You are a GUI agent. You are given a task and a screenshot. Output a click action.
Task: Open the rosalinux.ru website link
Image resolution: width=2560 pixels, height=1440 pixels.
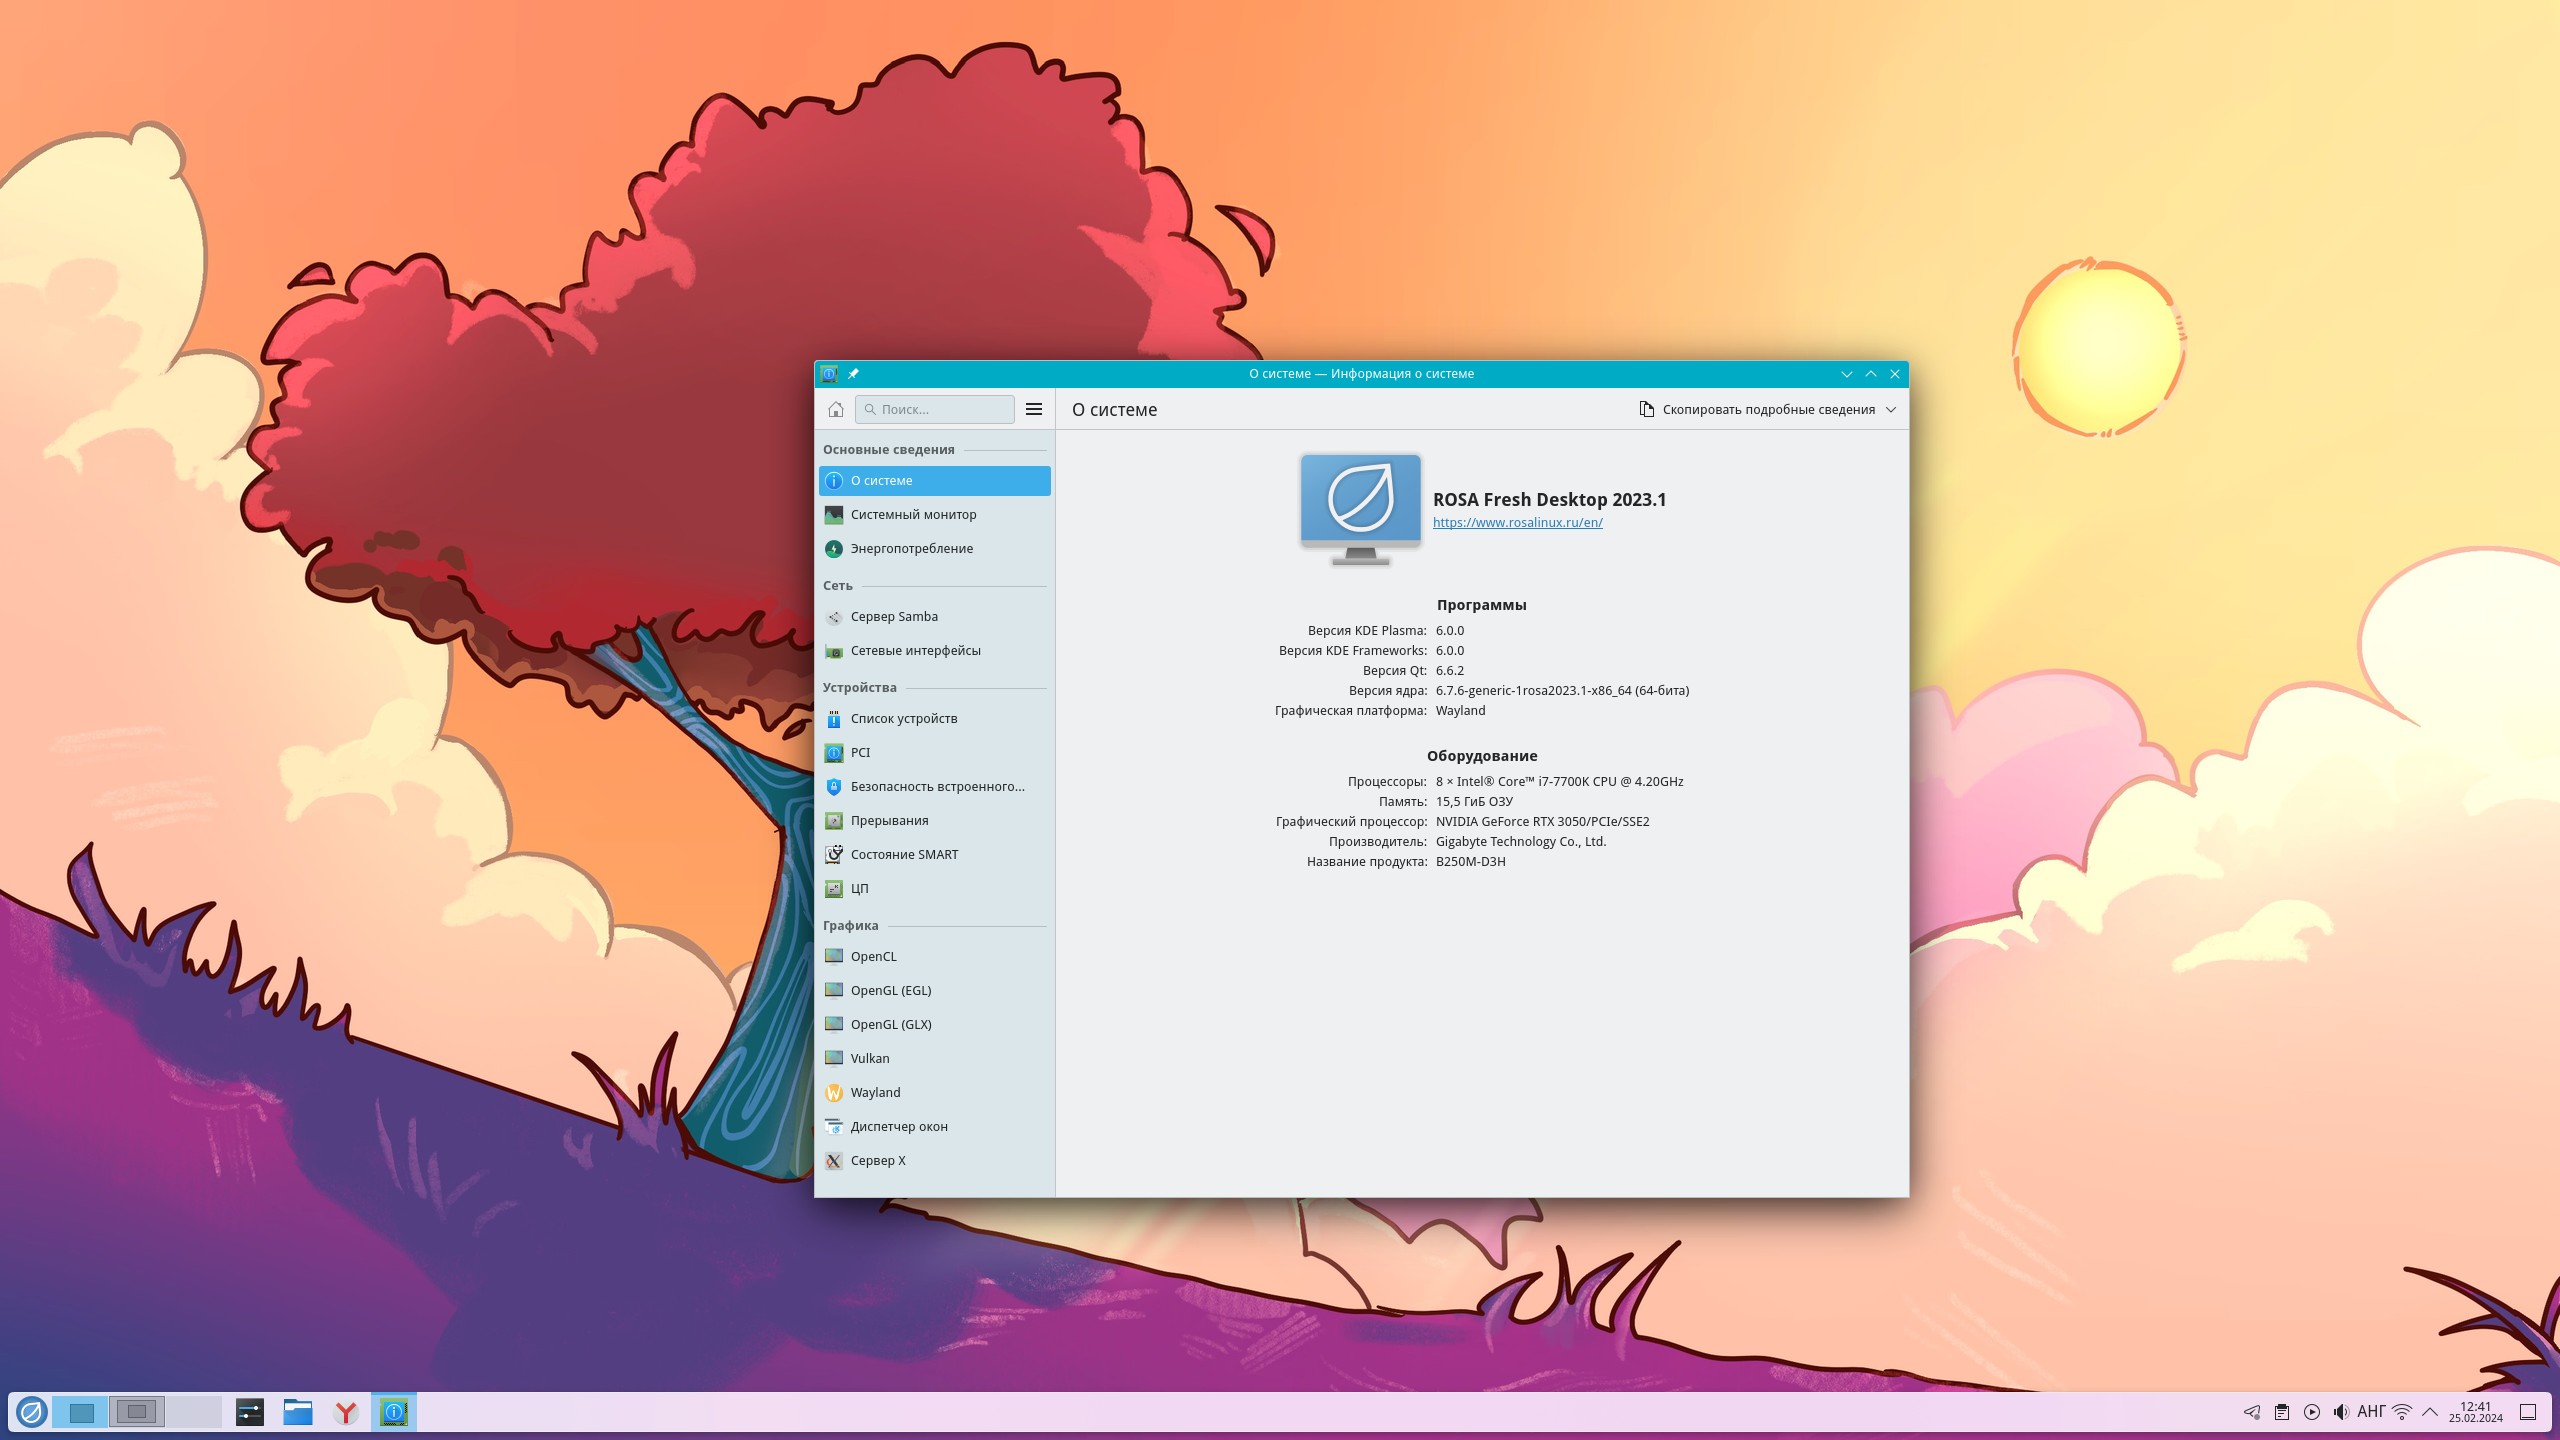tap(1517, 523)
